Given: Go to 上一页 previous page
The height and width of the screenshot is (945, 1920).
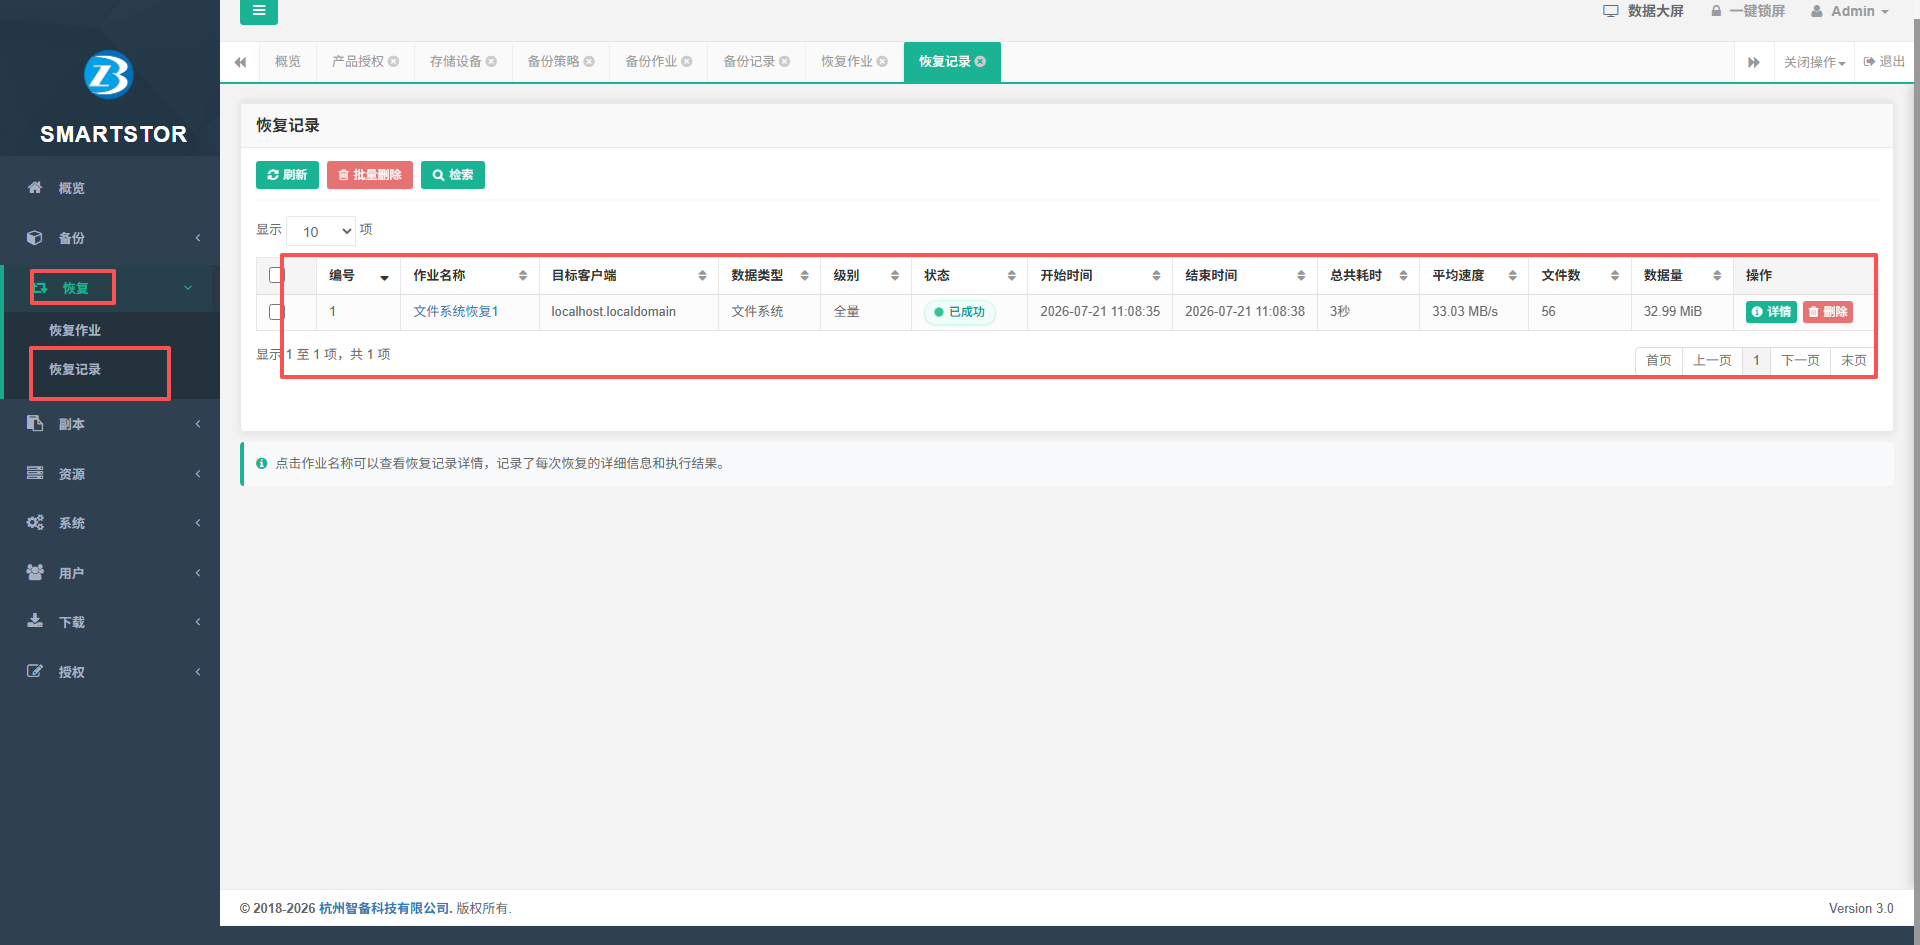Looking at the screenshot, I should [x=1712, y=360].
